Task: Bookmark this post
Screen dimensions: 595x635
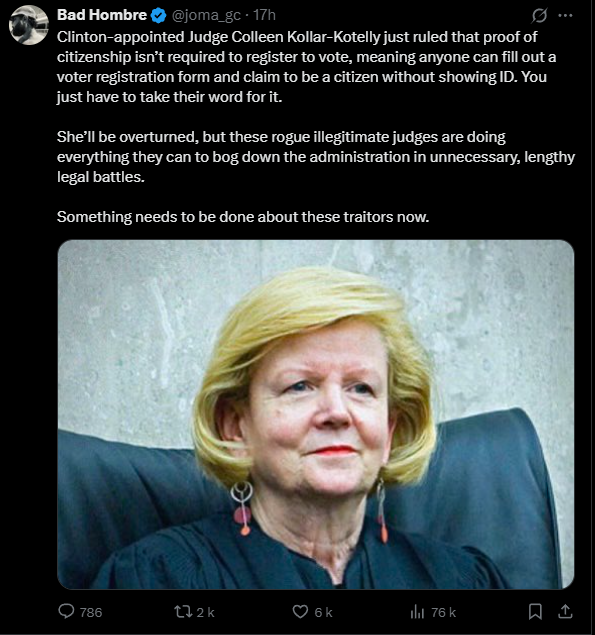Action: coord(535,612)
